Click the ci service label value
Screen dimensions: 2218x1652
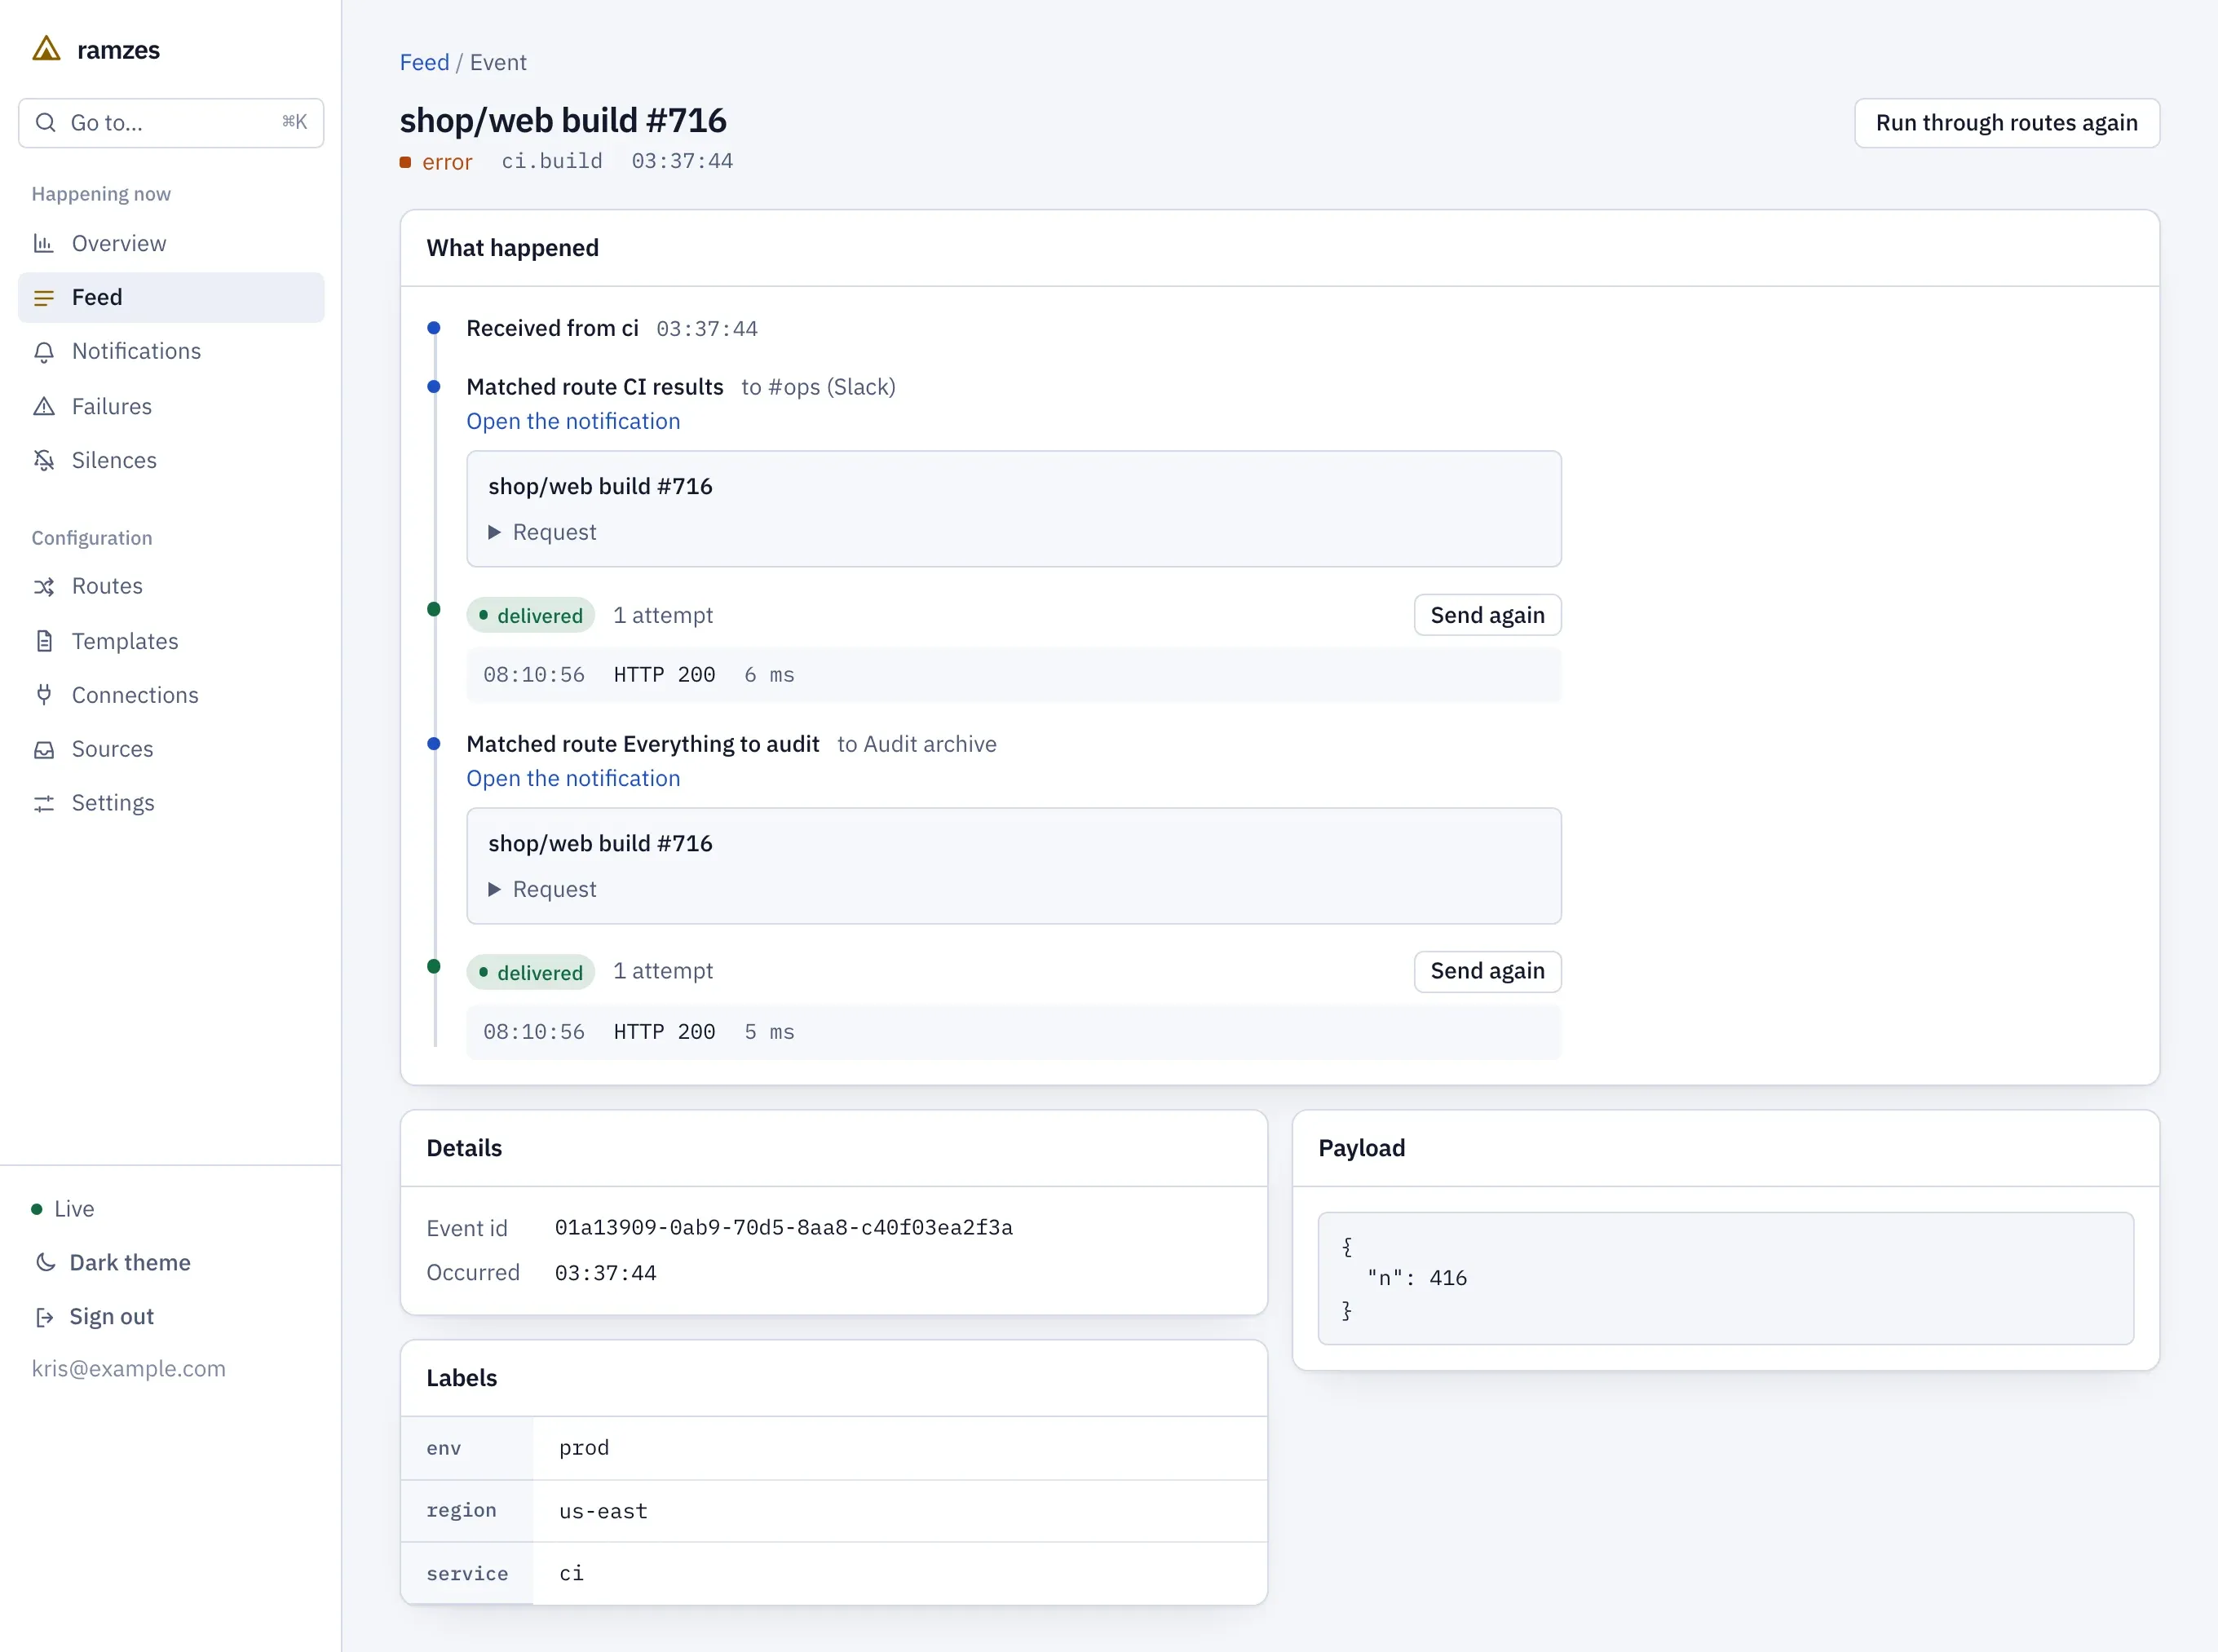(x=571, y=1573)
